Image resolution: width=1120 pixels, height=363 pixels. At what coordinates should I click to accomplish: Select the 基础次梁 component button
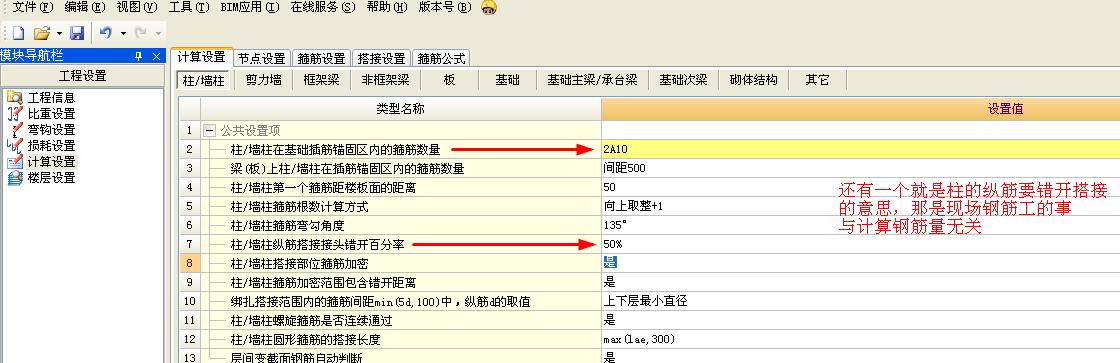click(683, 80)
